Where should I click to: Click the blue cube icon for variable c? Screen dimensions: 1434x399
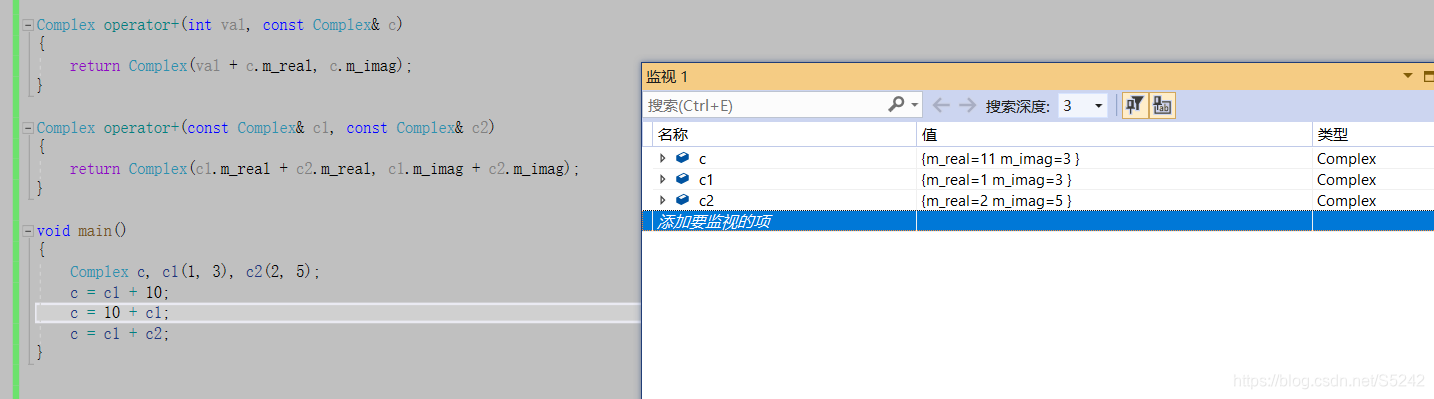[x=683, y=159]
